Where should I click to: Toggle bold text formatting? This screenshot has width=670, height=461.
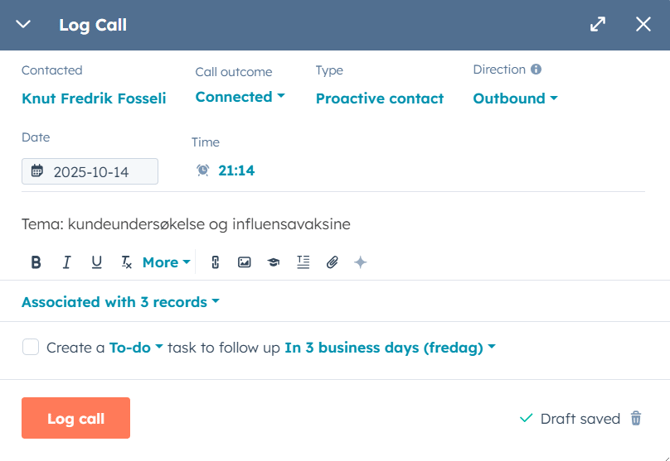(x=36, y=262)
